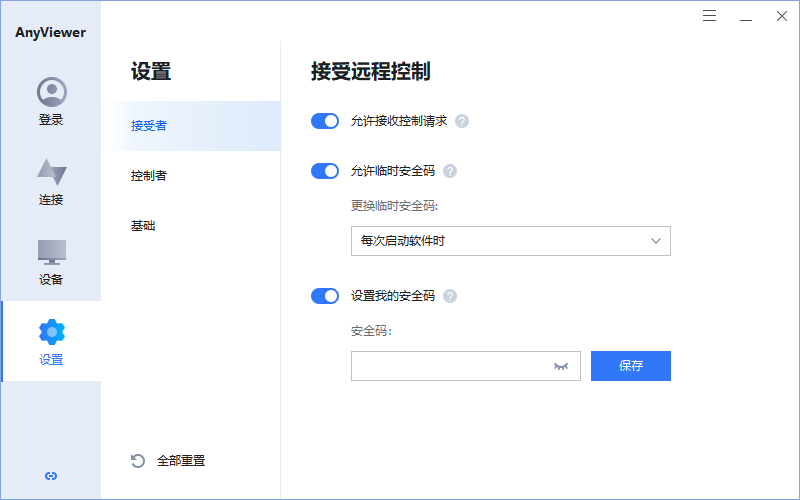The image size is (800, 500).
Task: Show the hidden security code with the eye icon
Action: click(561, 367)
